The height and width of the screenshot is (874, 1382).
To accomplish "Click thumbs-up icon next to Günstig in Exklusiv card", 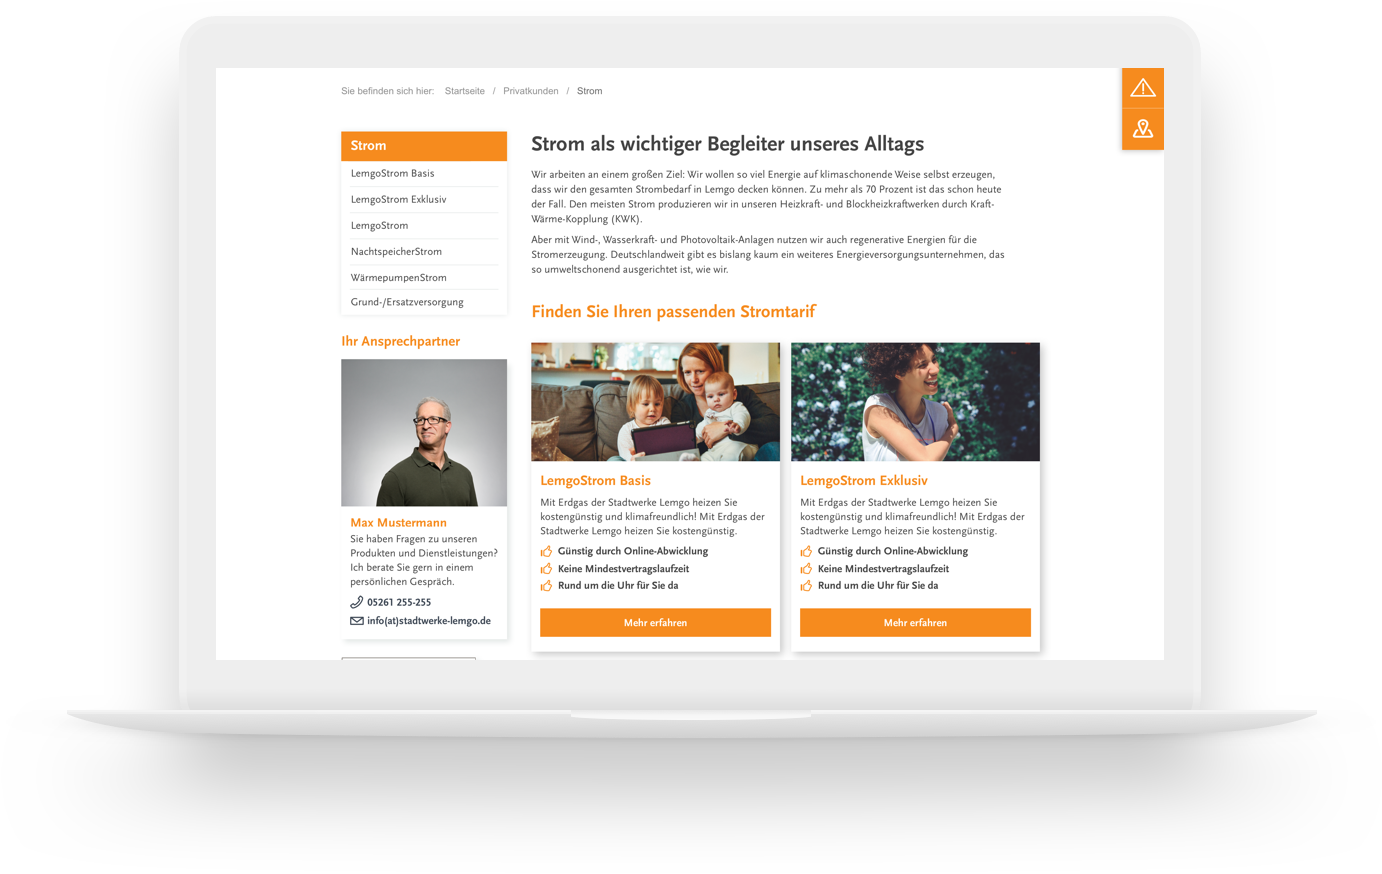I will click(x=806, y=551).
